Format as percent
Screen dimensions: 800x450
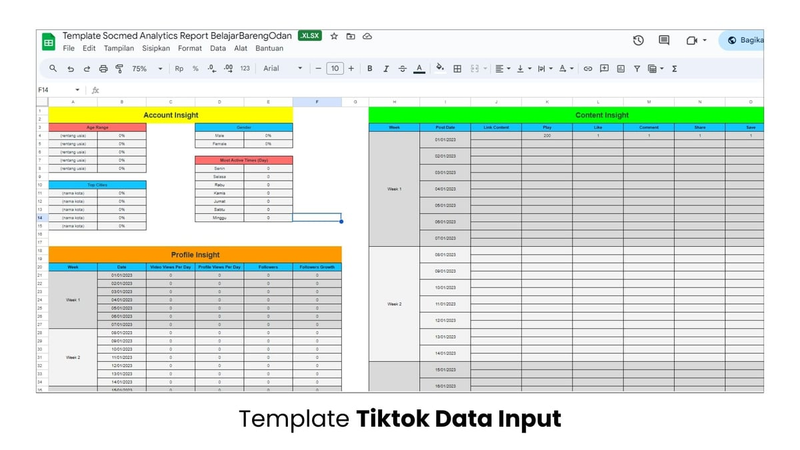pyautogui.click(x=195, y=68)
